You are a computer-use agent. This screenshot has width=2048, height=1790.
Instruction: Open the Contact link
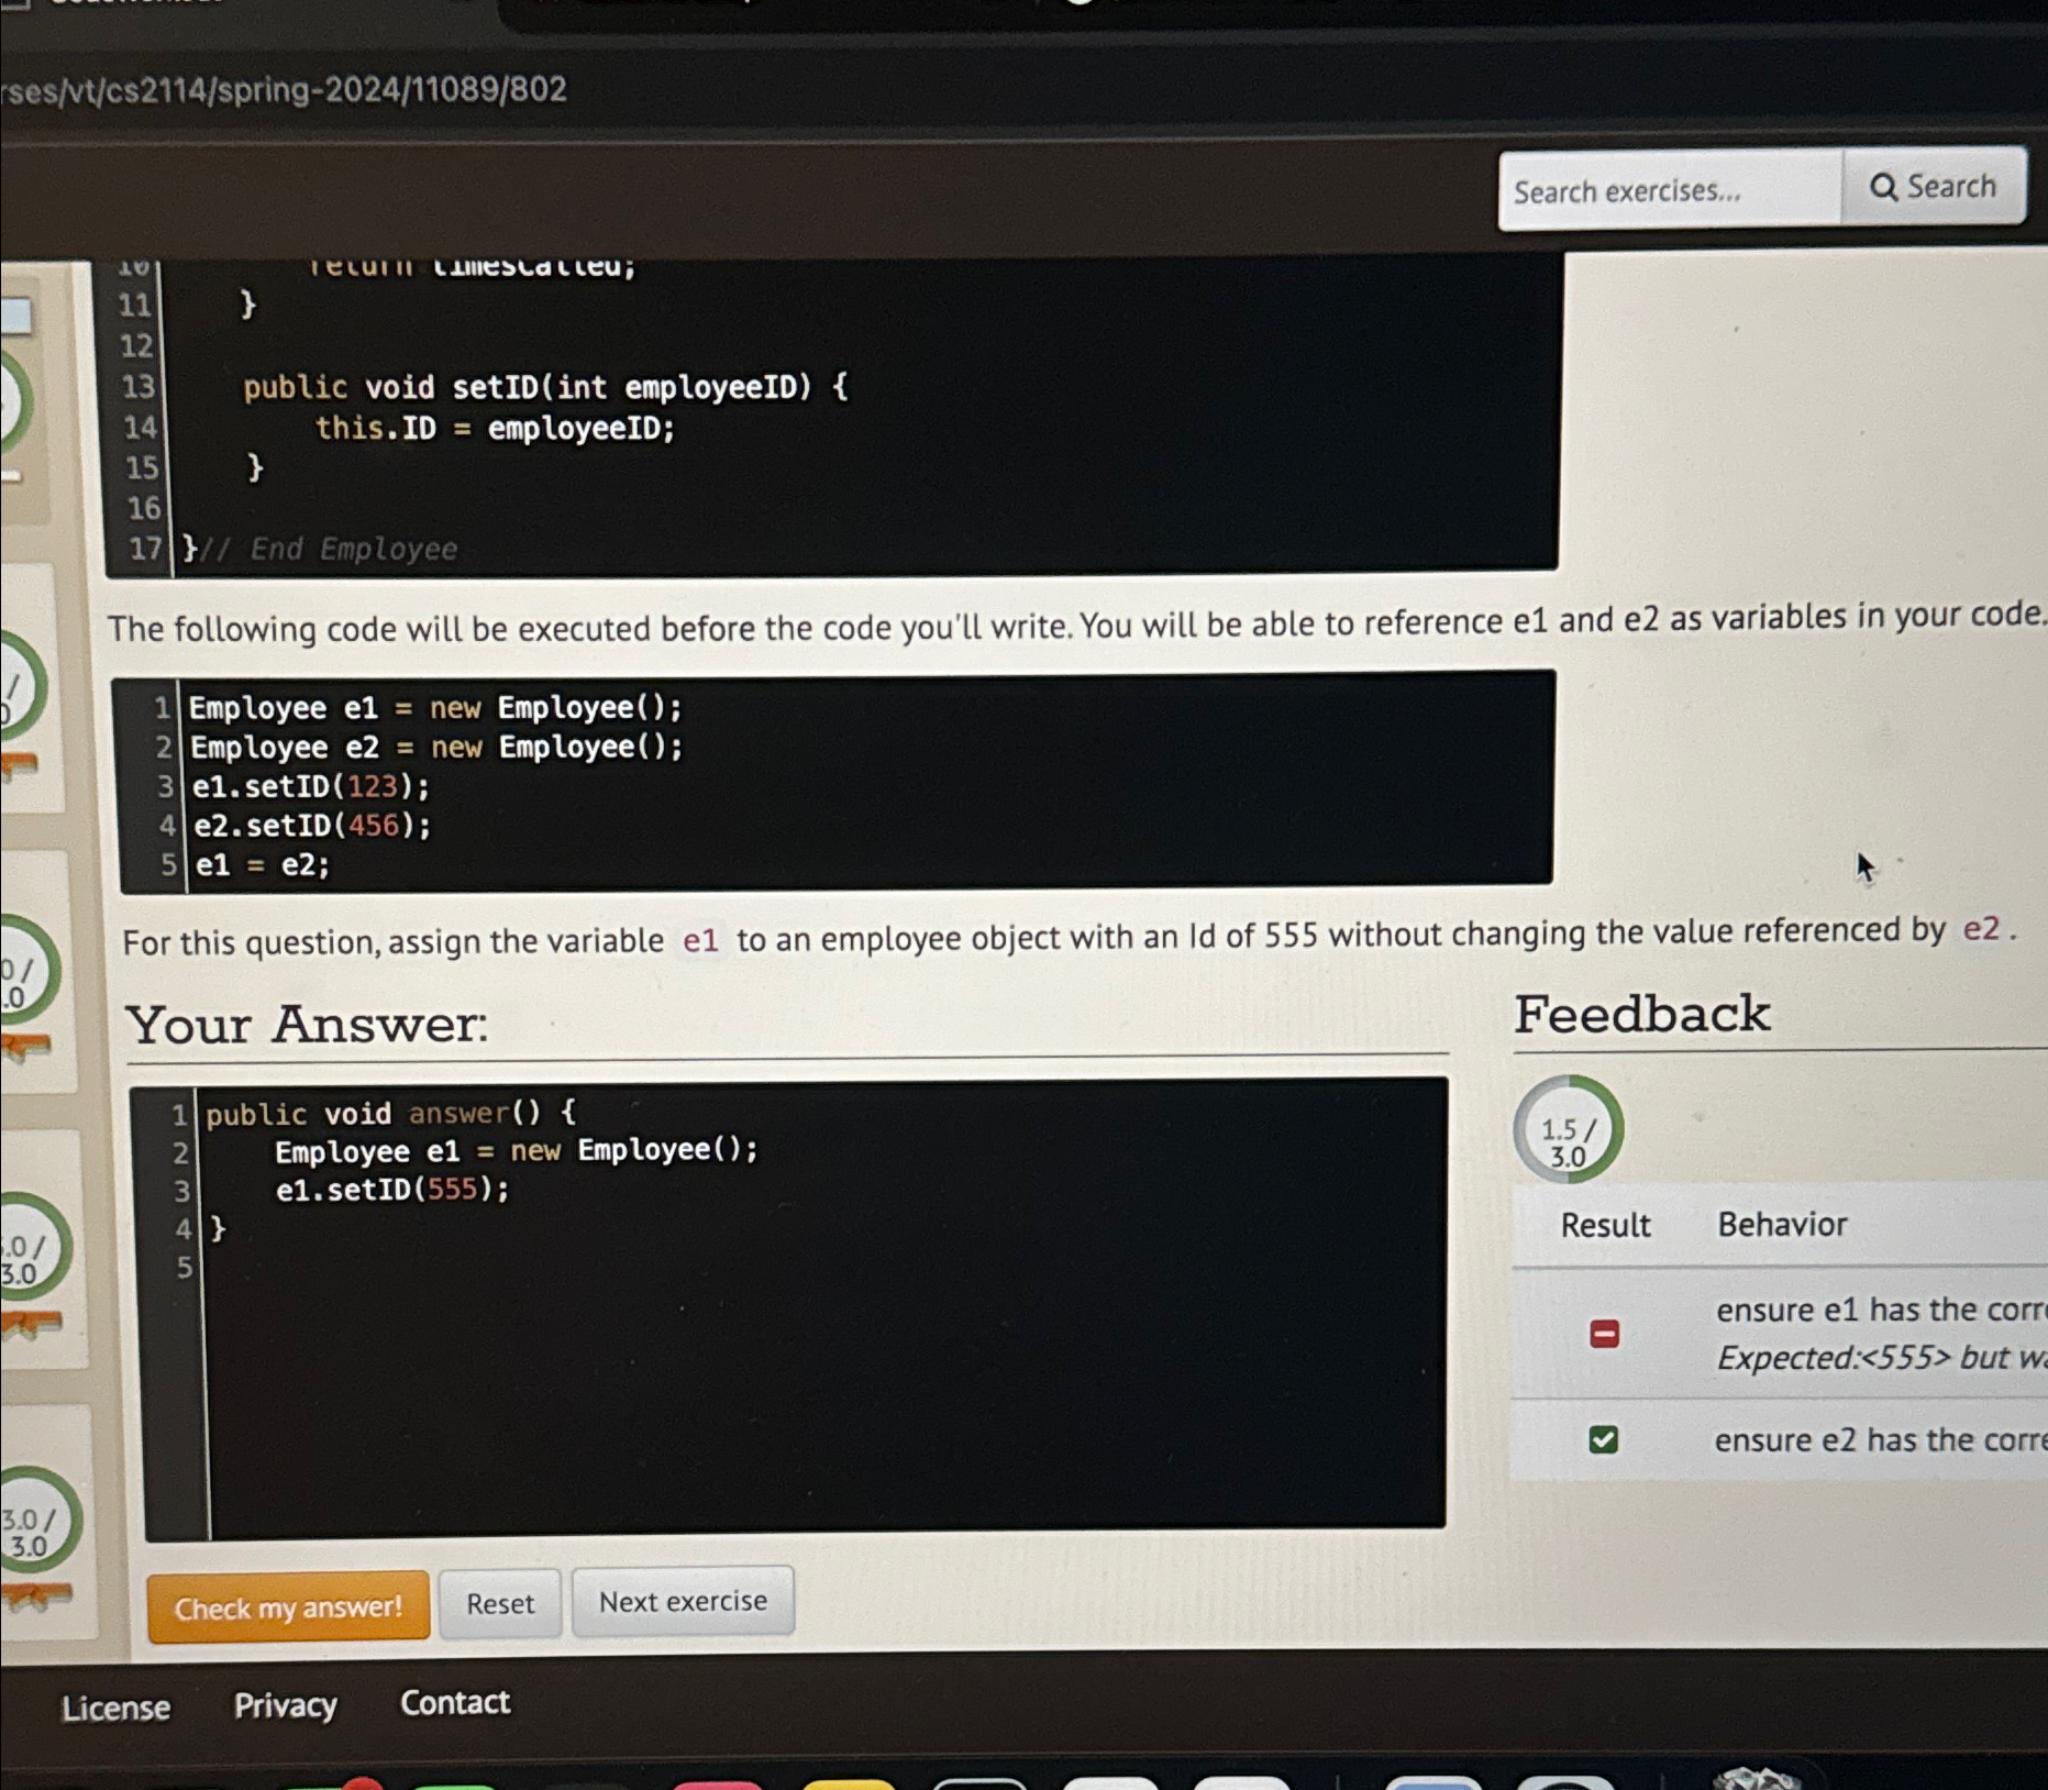(454, 1703)
